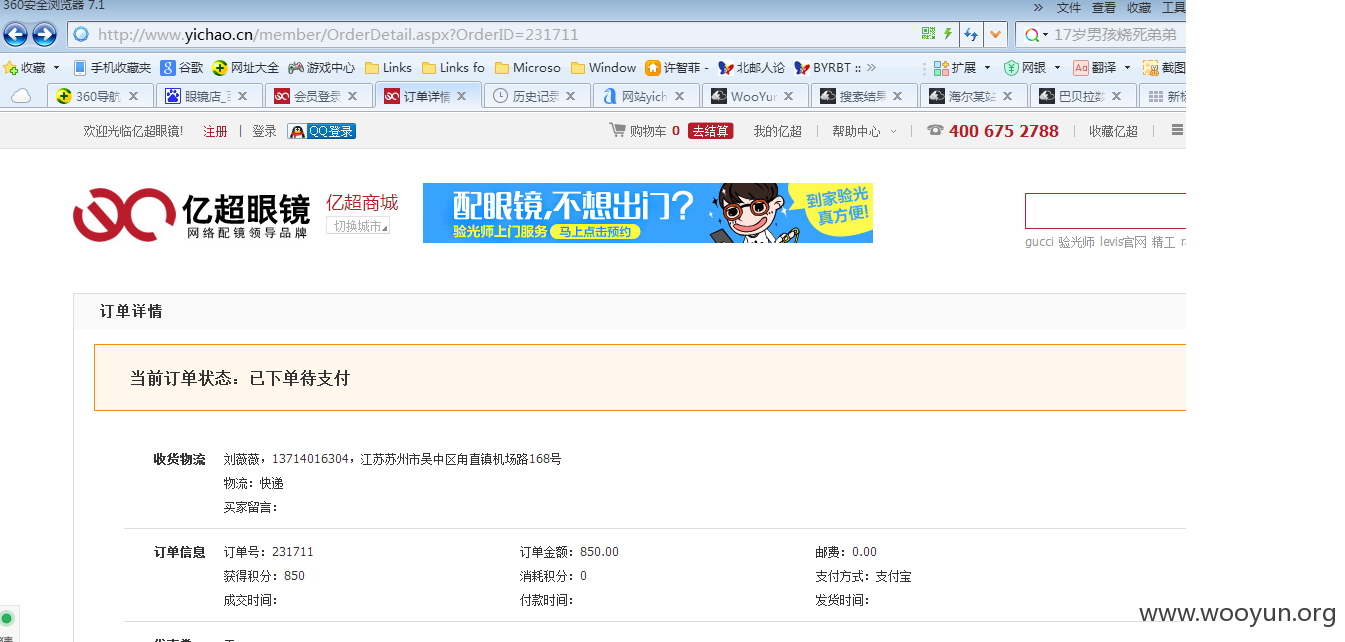The width and height of the screenshot is (1345, 642).
Task: Open the 收藏 menu in title bar
Action: tap(1139, 8)
